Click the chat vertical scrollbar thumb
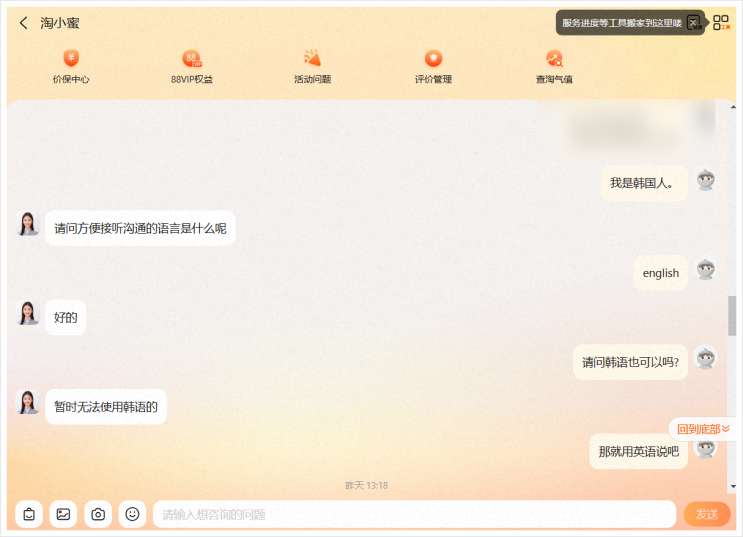Viewport: 743px width, 537px height. pos(733,316)
